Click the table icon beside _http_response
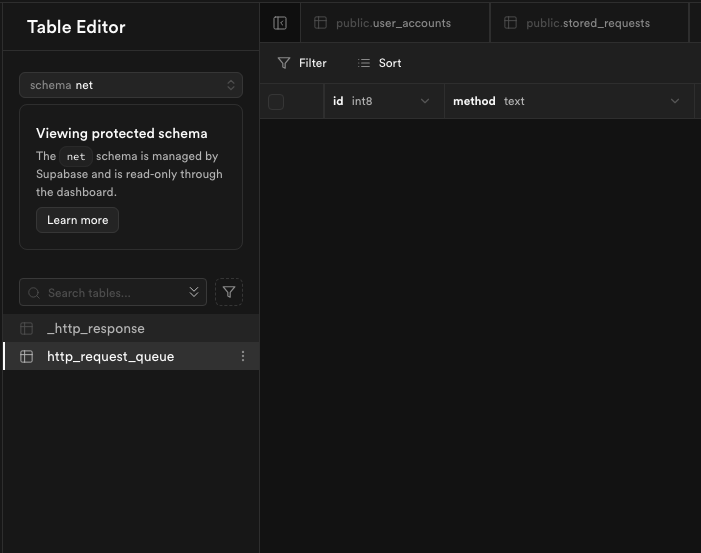The width and height of the screenshot is (701, 553). (26, 329)
